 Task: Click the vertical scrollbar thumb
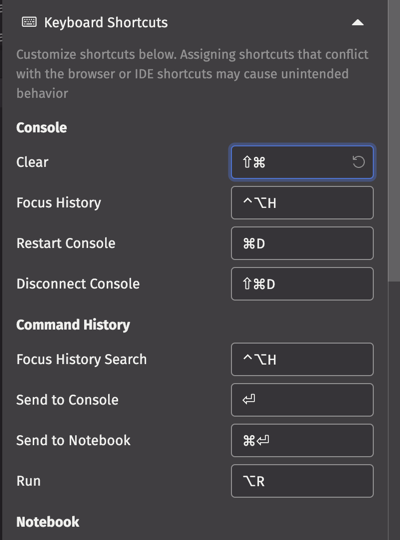[394, 141]
